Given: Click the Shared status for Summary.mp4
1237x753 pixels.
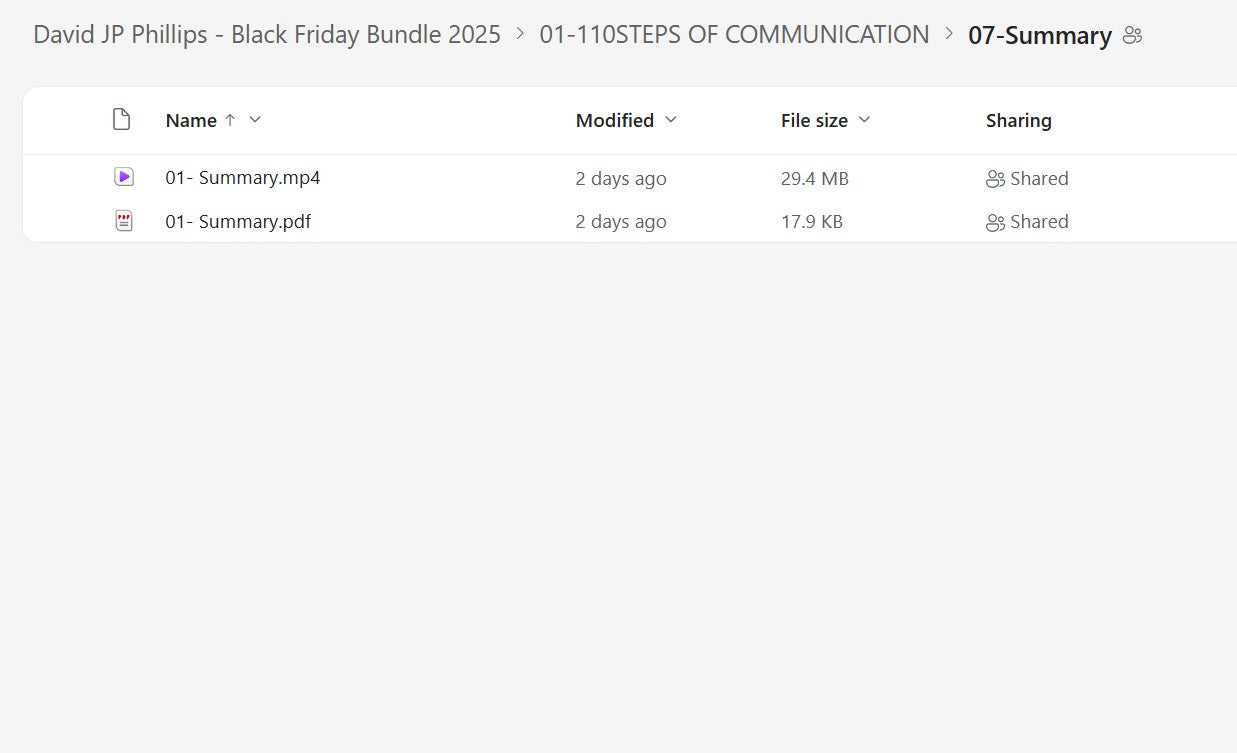Looking at the screenshot, I should (x=1039, y=179).
